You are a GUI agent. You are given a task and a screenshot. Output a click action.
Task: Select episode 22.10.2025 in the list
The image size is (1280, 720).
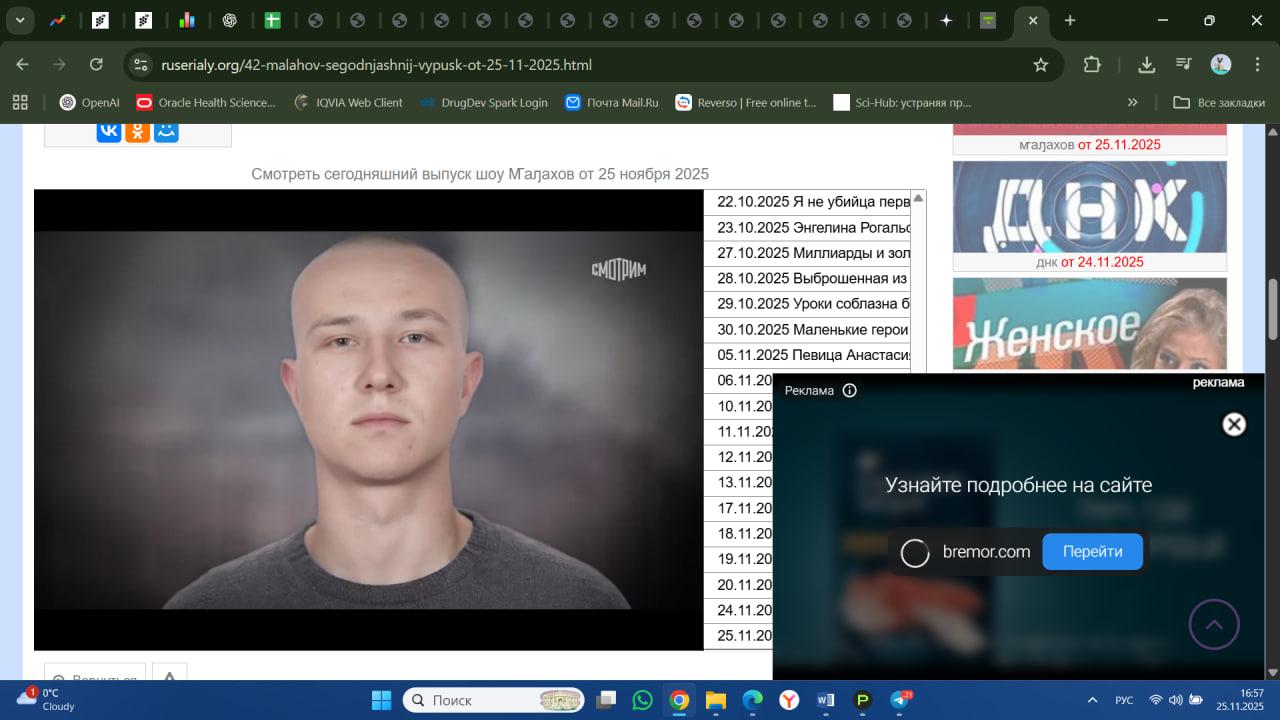pos(812,202)
